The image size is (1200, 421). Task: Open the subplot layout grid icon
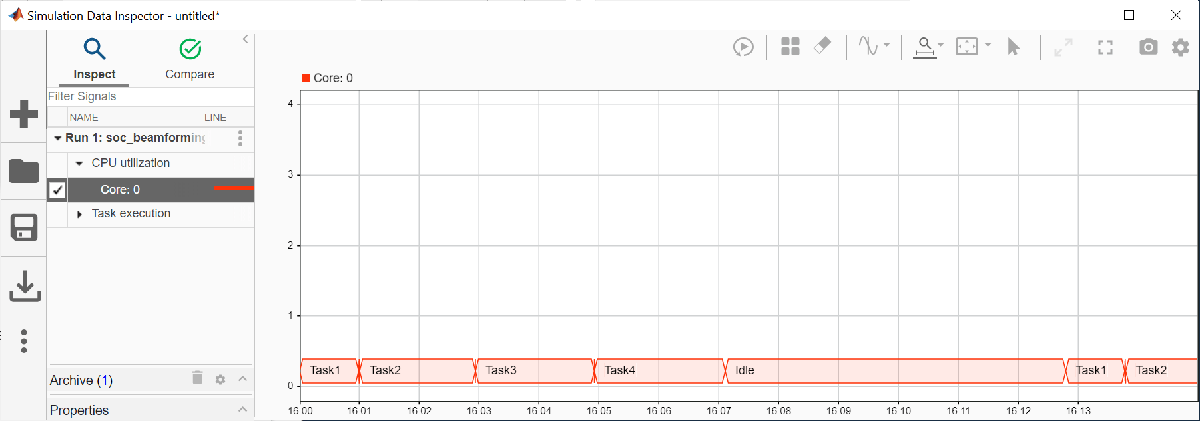coord(790,46)
